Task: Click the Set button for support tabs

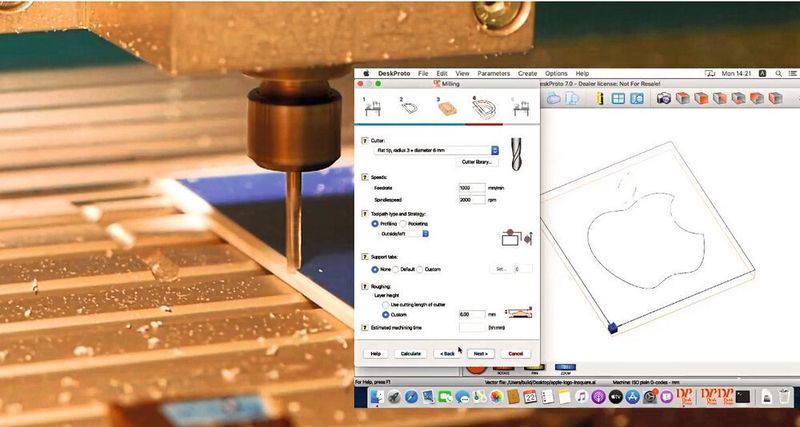Action: click(x=501, y=269)
